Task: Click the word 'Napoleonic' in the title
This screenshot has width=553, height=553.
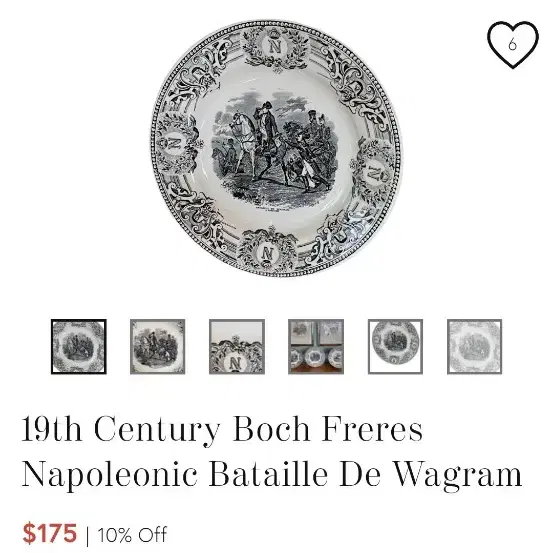Action: point(110,475)
